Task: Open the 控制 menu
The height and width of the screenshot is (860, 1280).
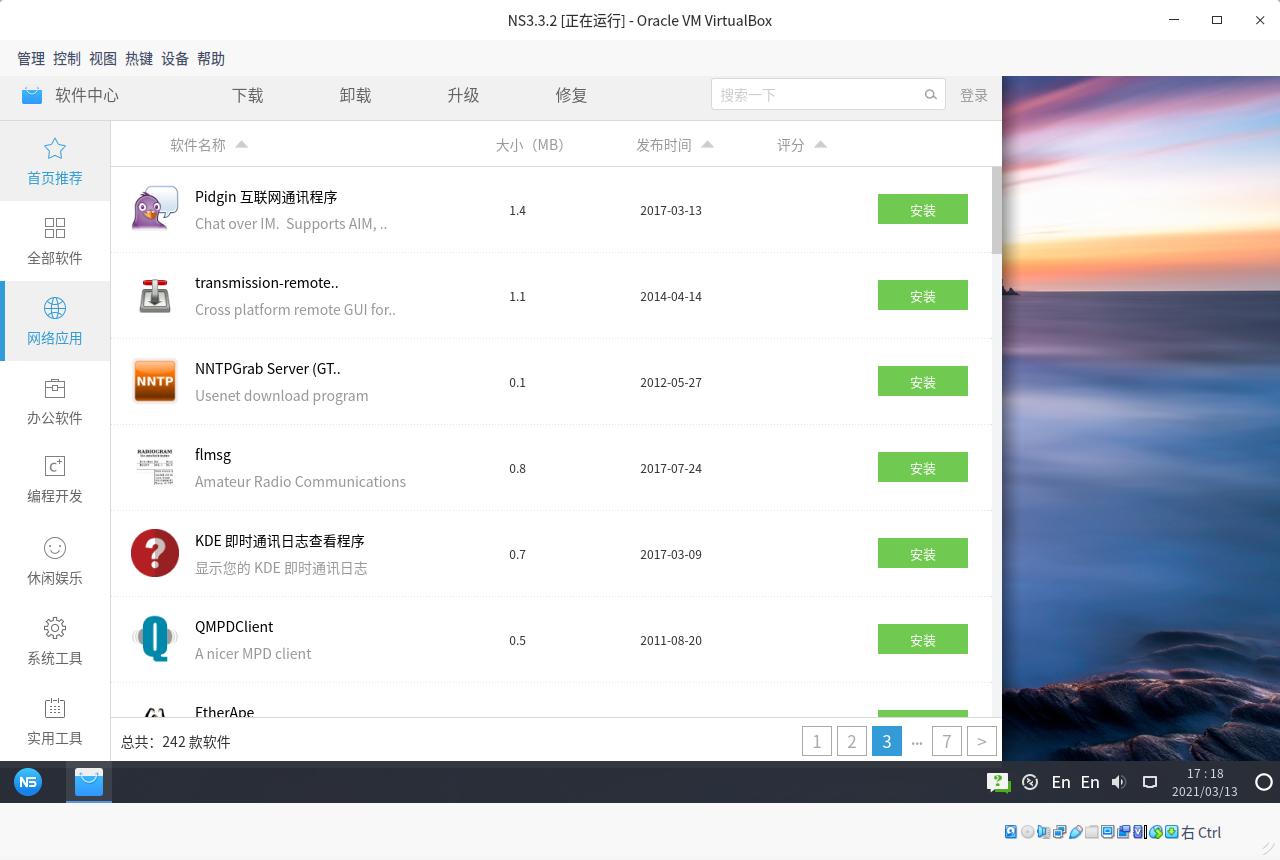Action: pyautogui.click(x=67, y=59)
